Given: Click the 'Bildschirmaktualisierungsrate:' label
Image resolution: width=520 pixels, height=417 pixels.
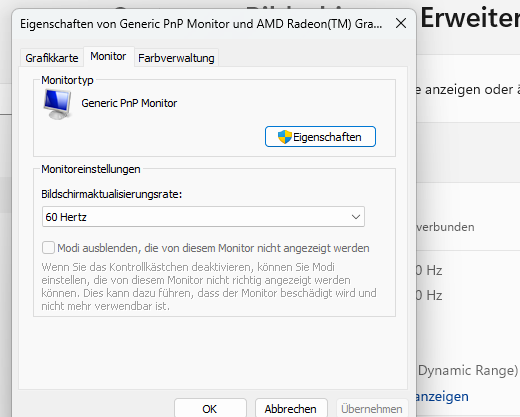Looking at the screenshot, I should tap(112, 194).
